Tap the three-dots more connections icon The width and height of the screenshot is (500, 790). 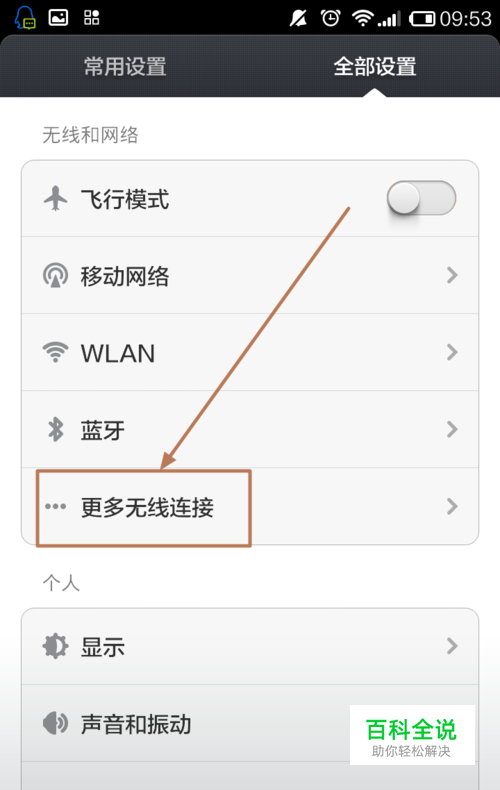tap(55, 506)
